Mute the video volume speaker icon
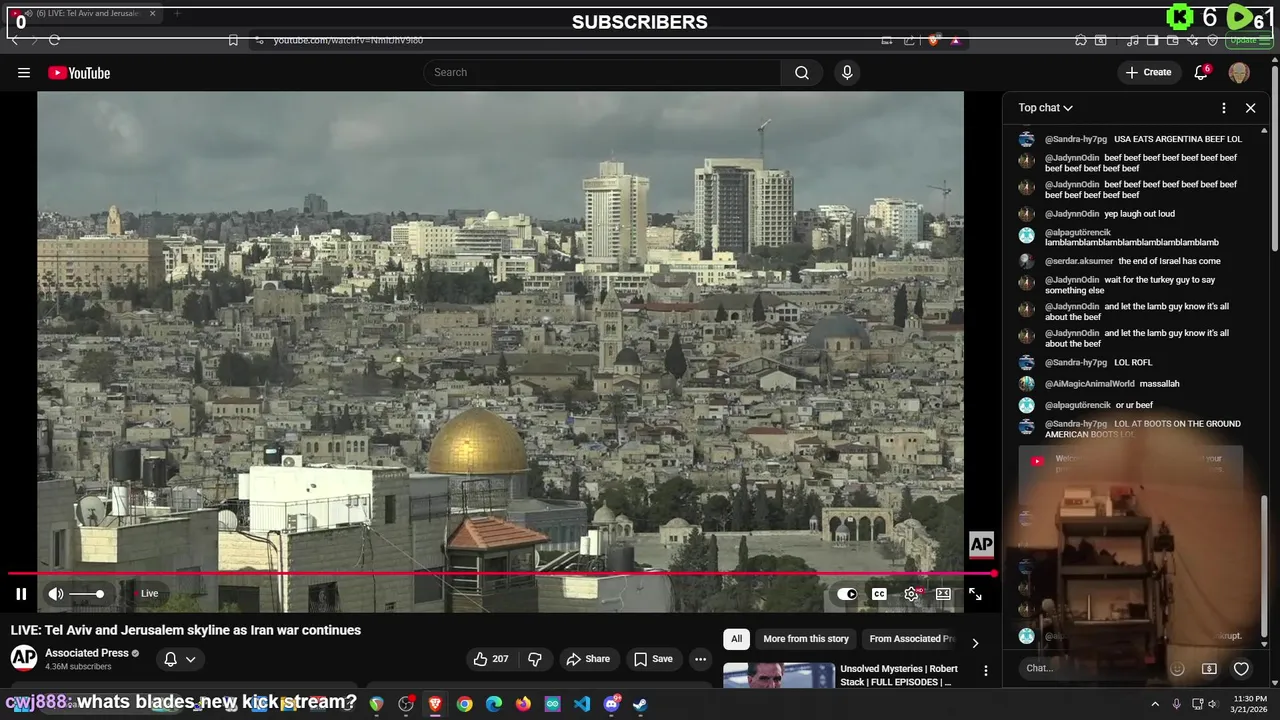Image resolution: width=1280 pixels, height=720 pixels. pos(56,594)
